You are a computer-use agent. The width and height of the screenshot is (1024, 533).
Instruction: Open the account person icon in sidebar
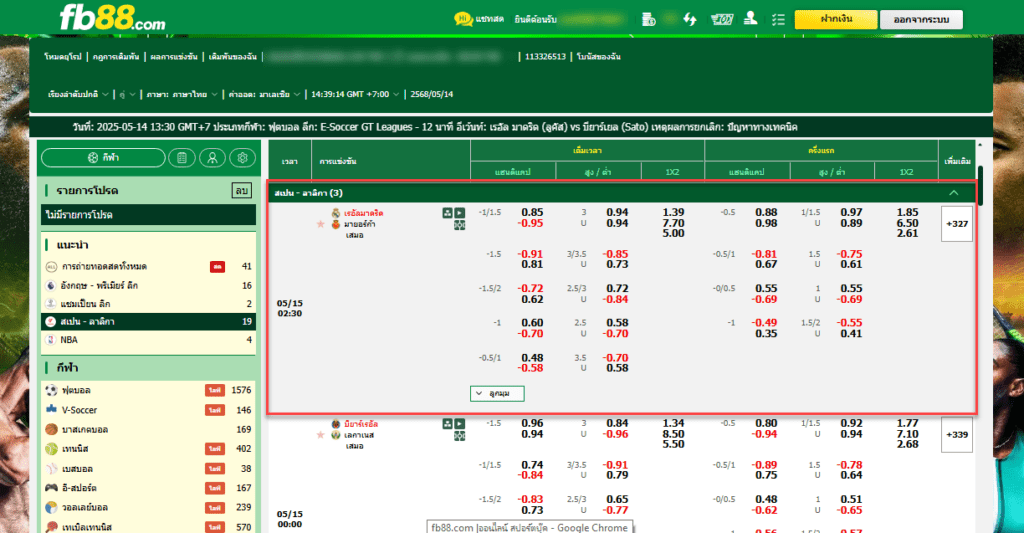tap(212, 157)
